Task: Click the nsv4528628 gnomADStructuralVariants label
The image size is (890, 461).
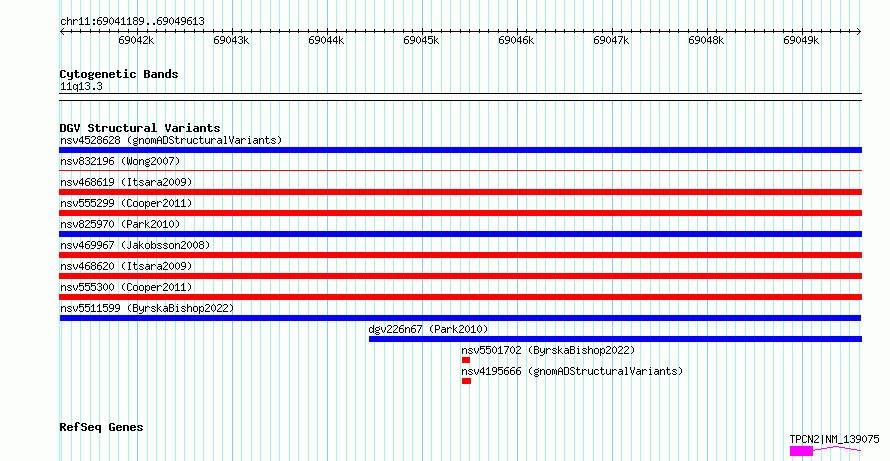Action: pos(171,140)
